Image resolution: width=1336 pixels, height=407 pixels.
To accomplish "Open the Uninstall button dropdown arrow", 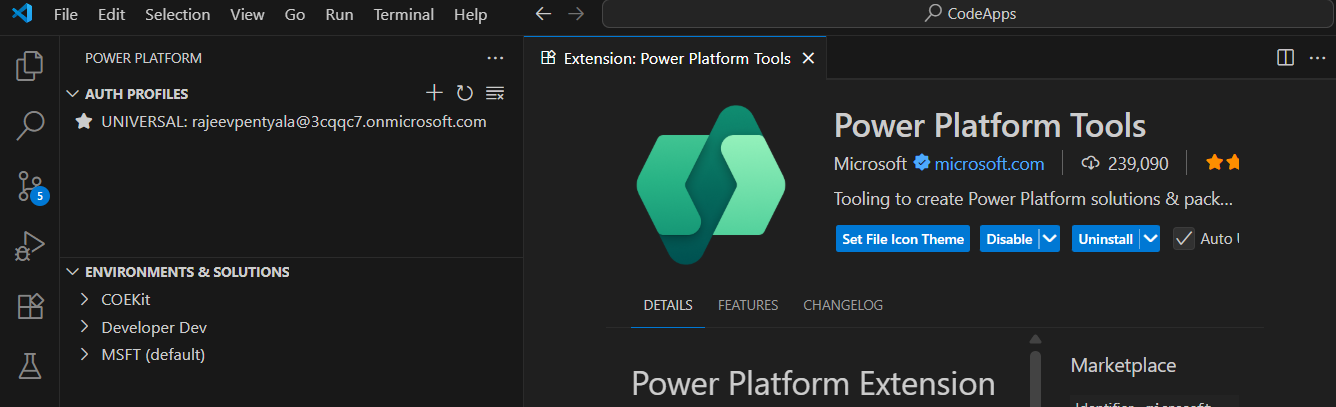I will point(1149,239).
